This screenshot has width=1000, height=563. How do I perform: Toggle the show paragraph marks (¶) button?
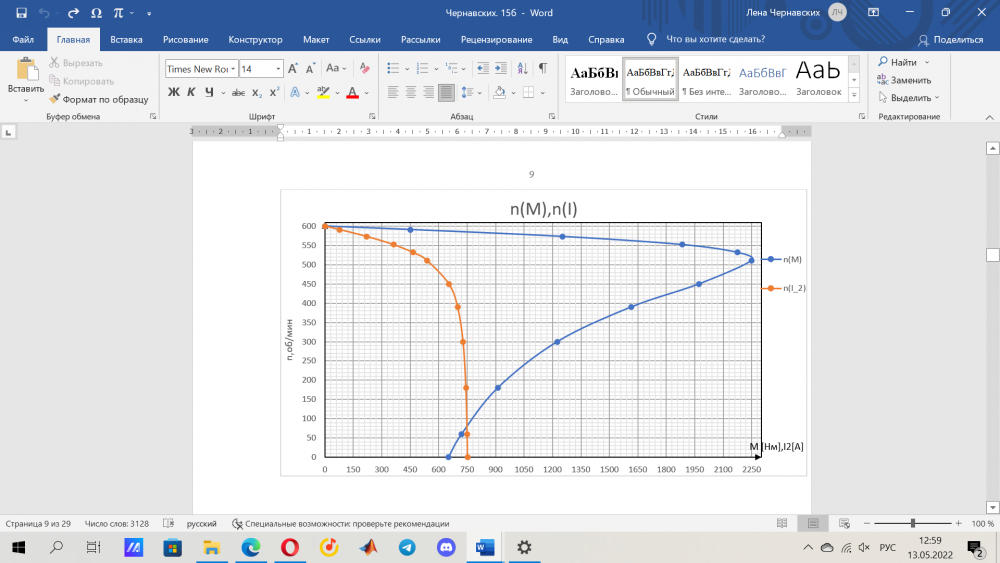(543, 68)
